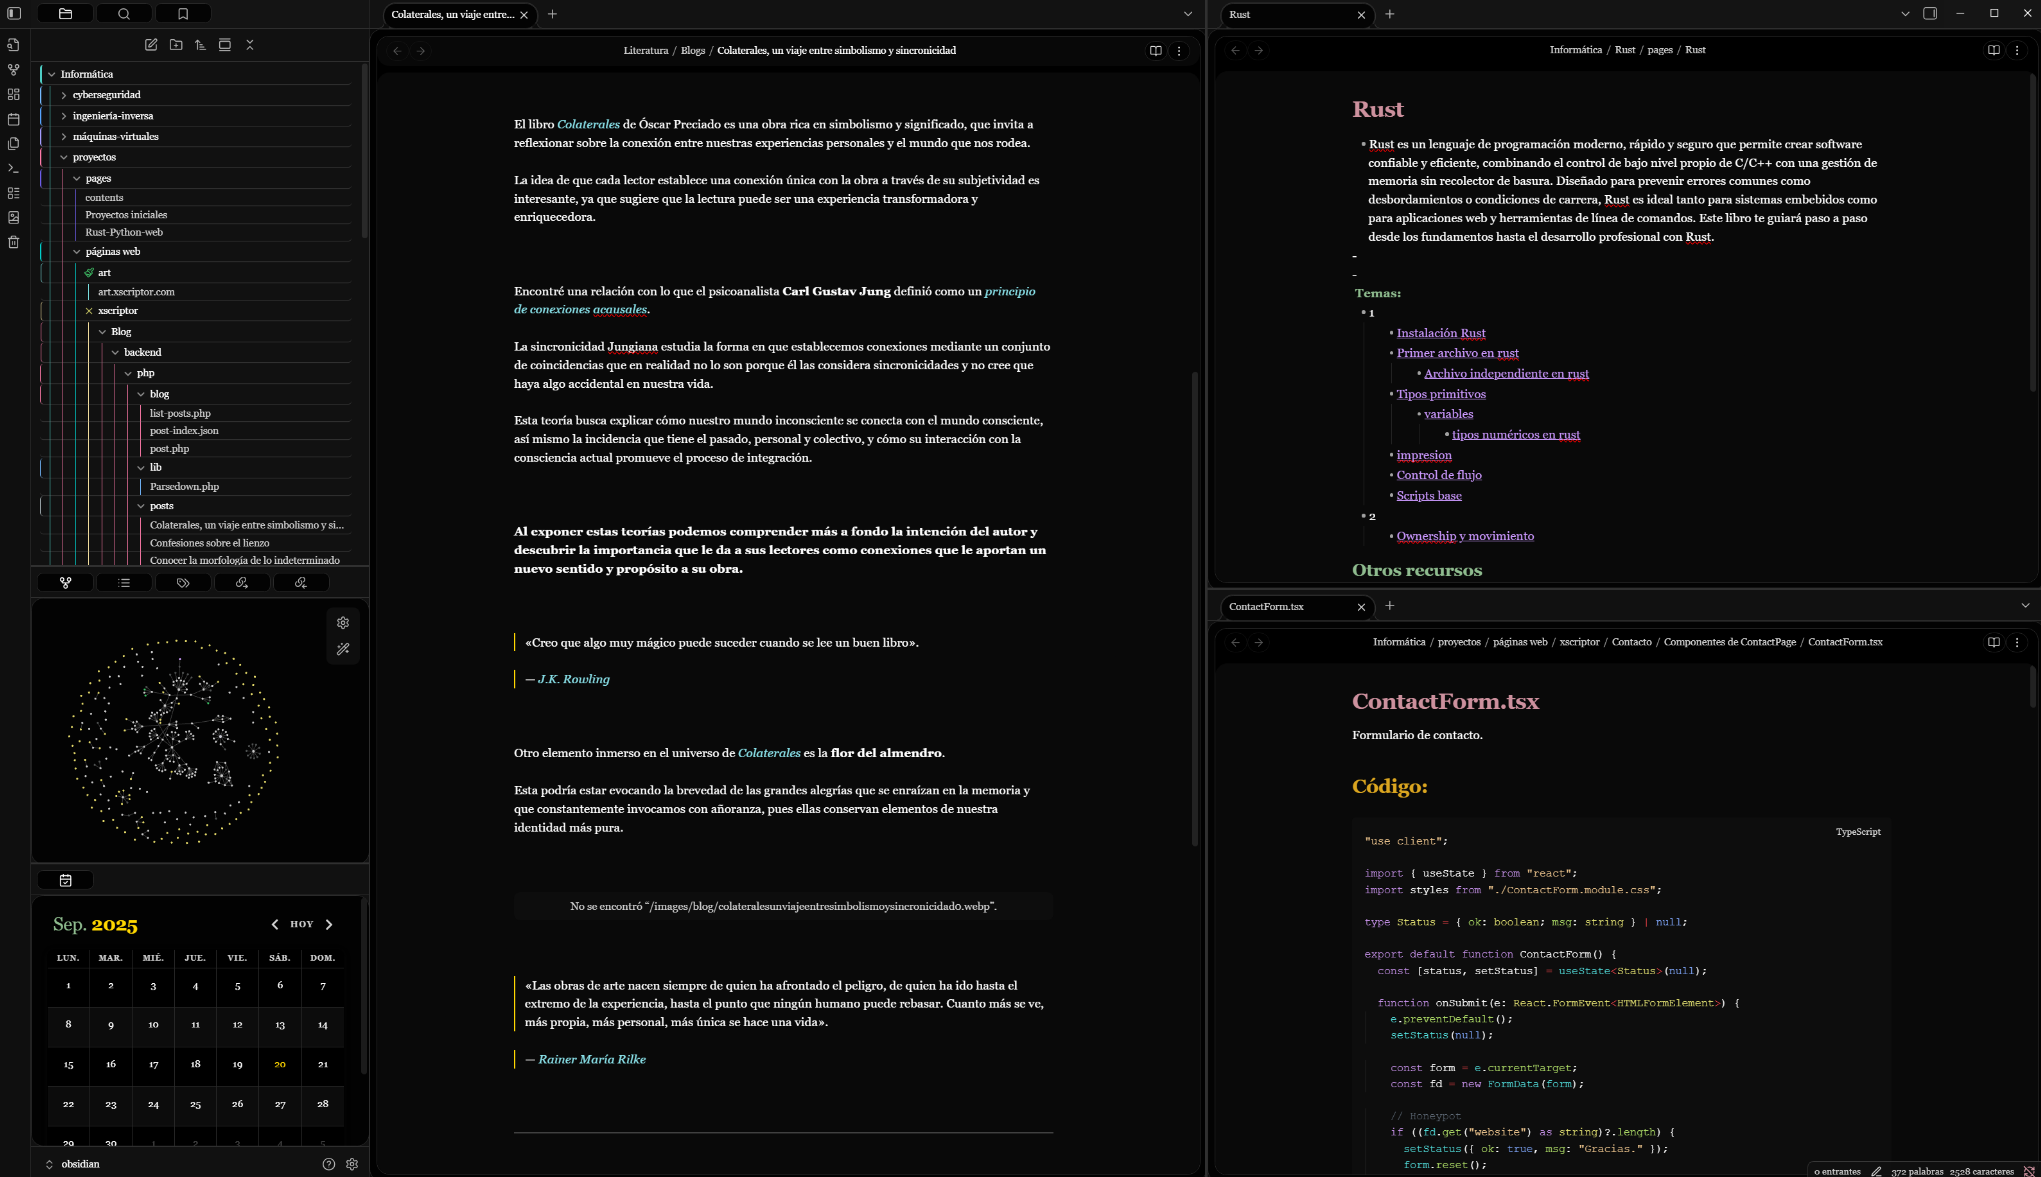Select the bookmarks tab in the sidebar
Image resolution: width=2041 pixels, height=1177 pixels.
(x=184, y=13)
